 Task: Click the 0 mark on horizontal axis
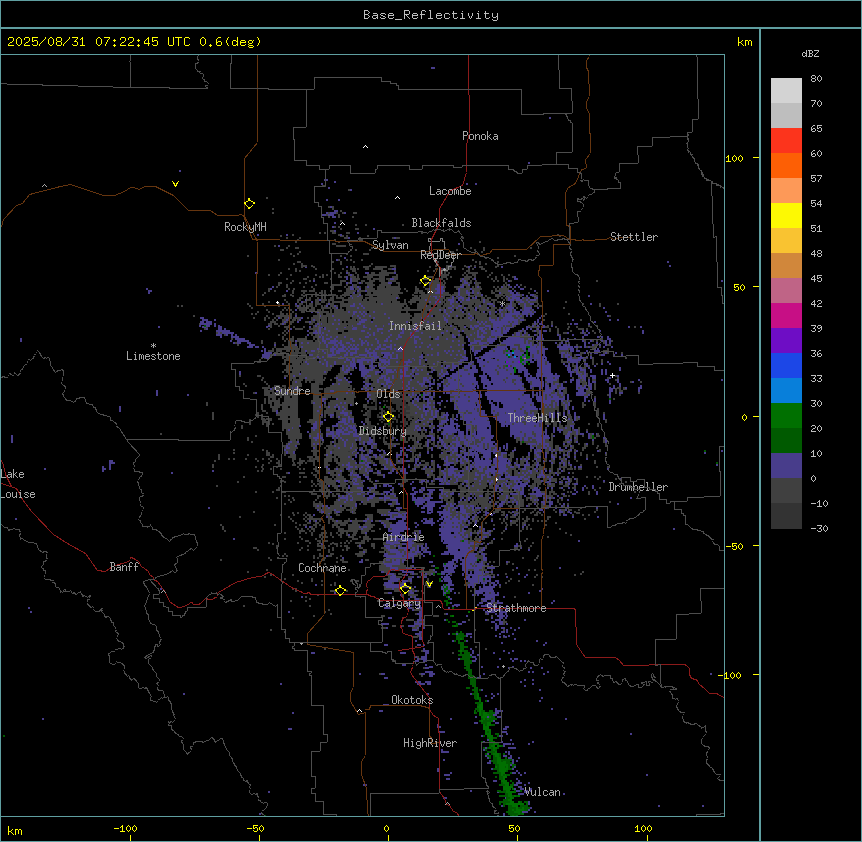tap(386, 828)
